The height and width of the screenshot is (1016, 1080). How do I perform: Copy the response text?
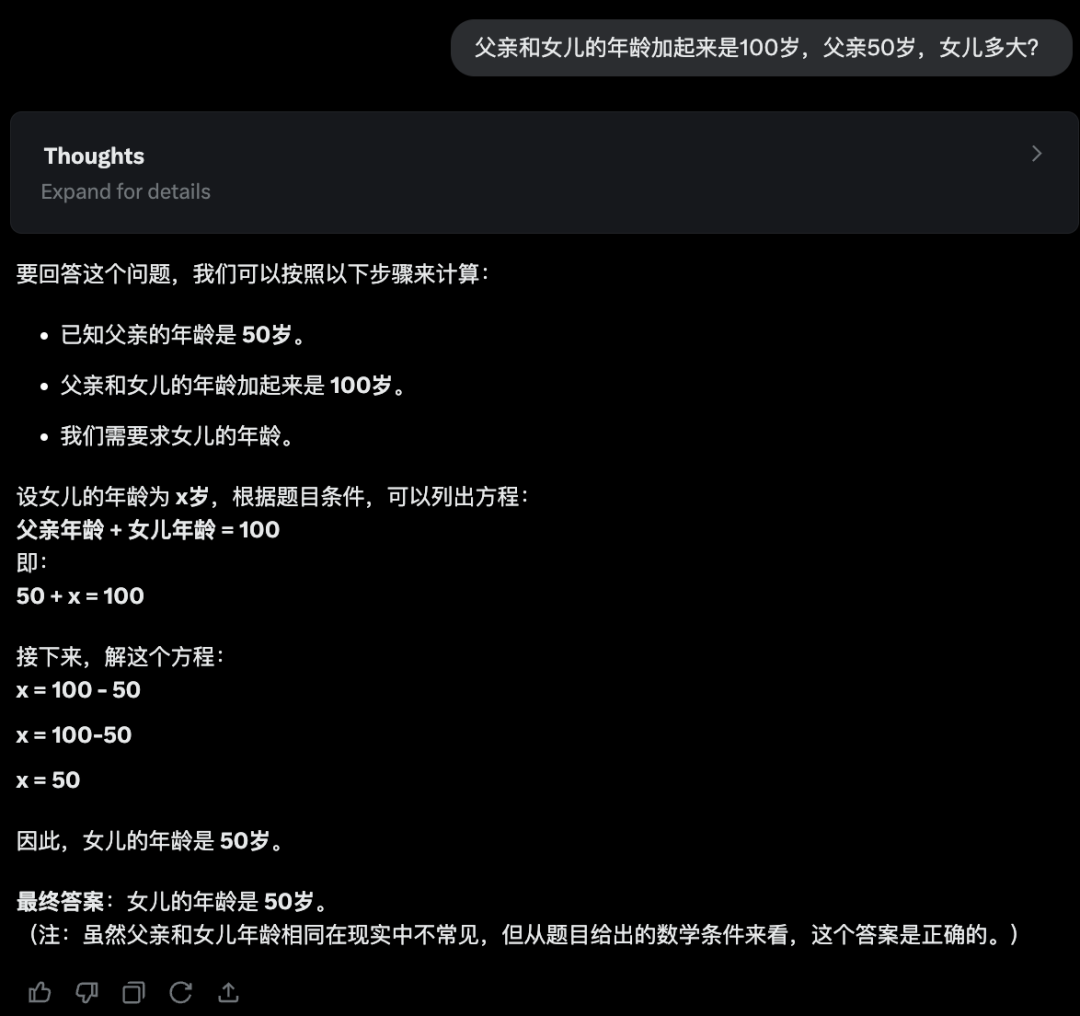134,992
